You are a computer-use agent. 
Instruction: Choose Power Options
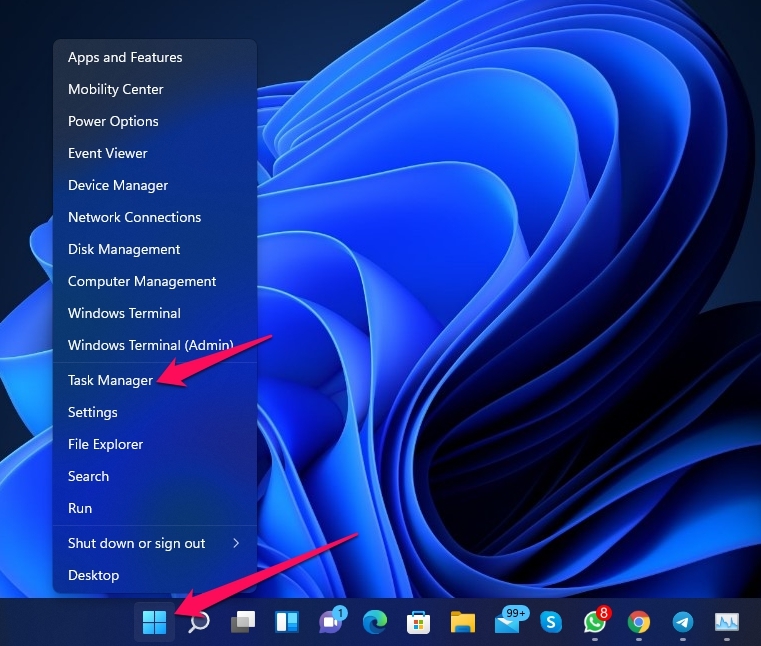[x=154, y=121]
